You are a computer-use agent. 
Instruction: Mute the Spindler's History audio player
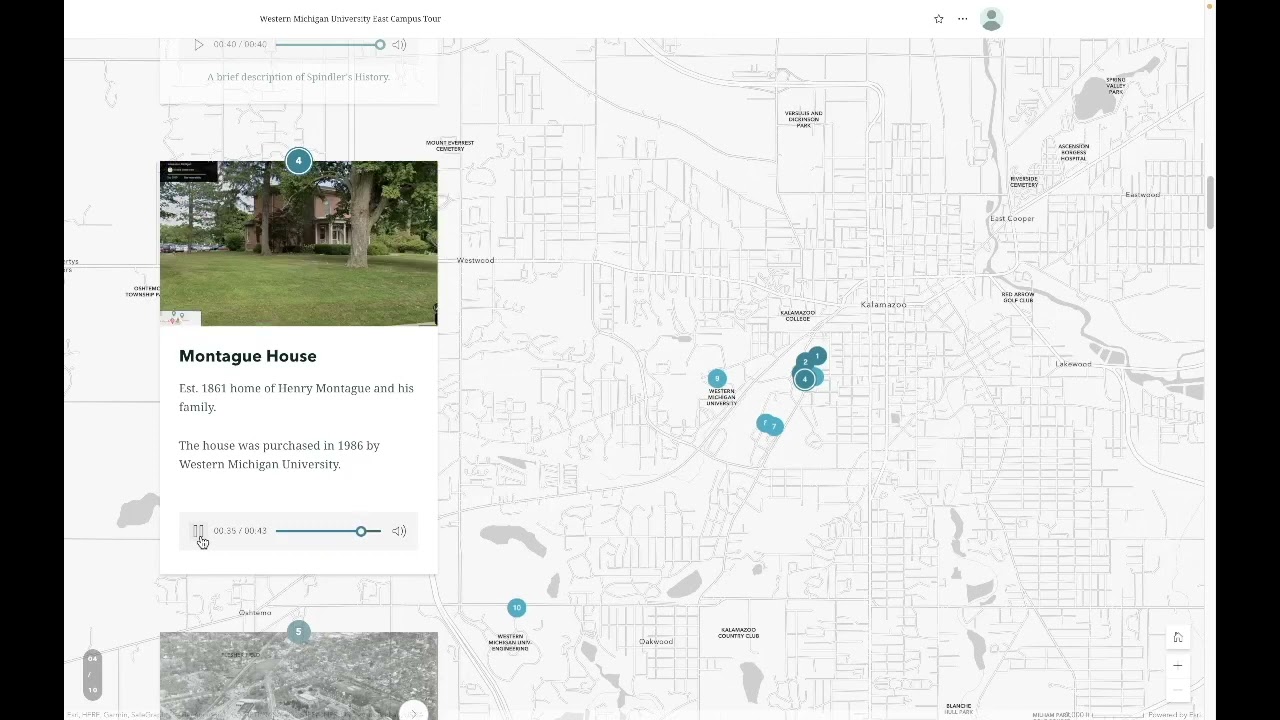pyautogui.click(x=399, y=45)
